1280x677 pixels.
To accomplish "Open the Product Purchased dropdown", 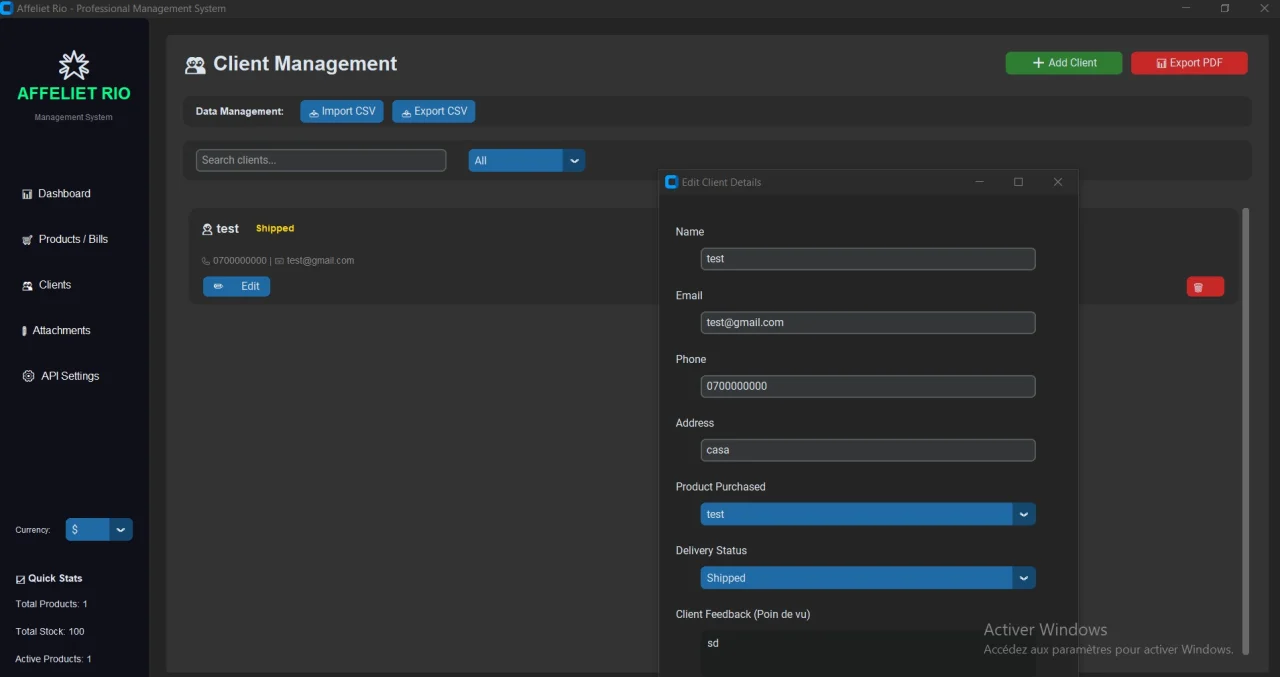I will point(868,515).
